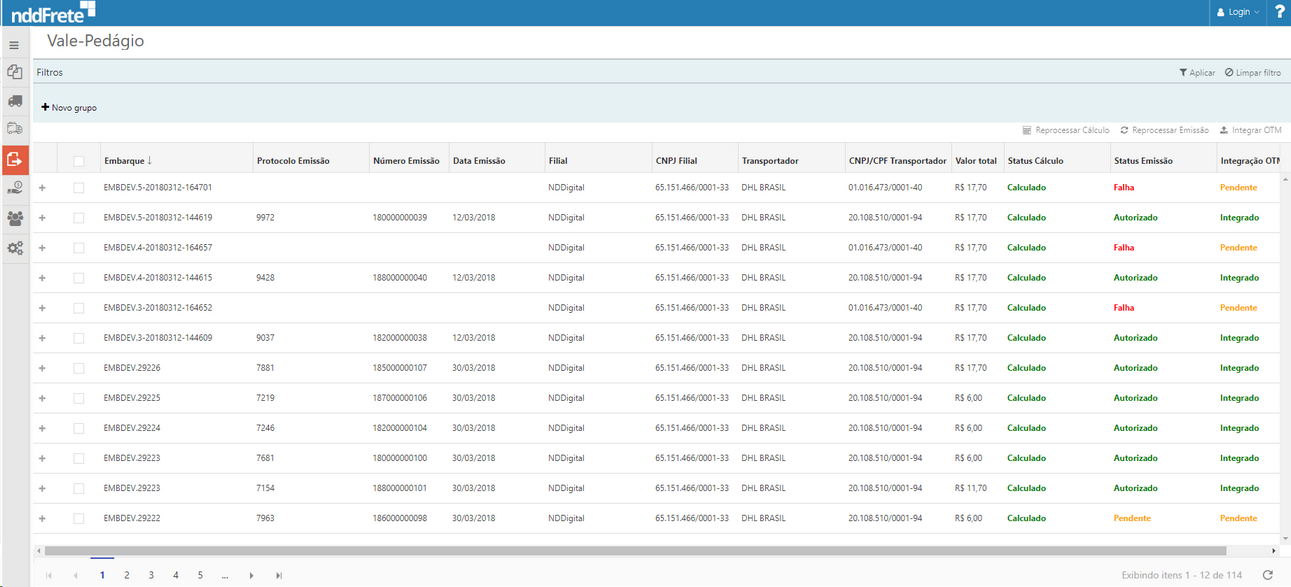The image size is (1291, 587).
Task: Click the help question mark icon
Action: (1279, 12)
